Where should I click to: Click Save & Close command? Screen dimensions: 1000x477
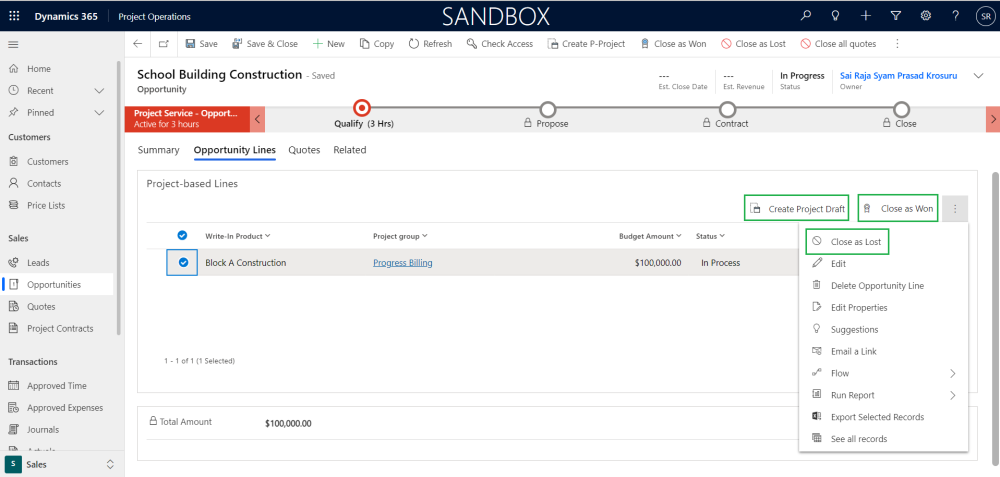(265, 44)
